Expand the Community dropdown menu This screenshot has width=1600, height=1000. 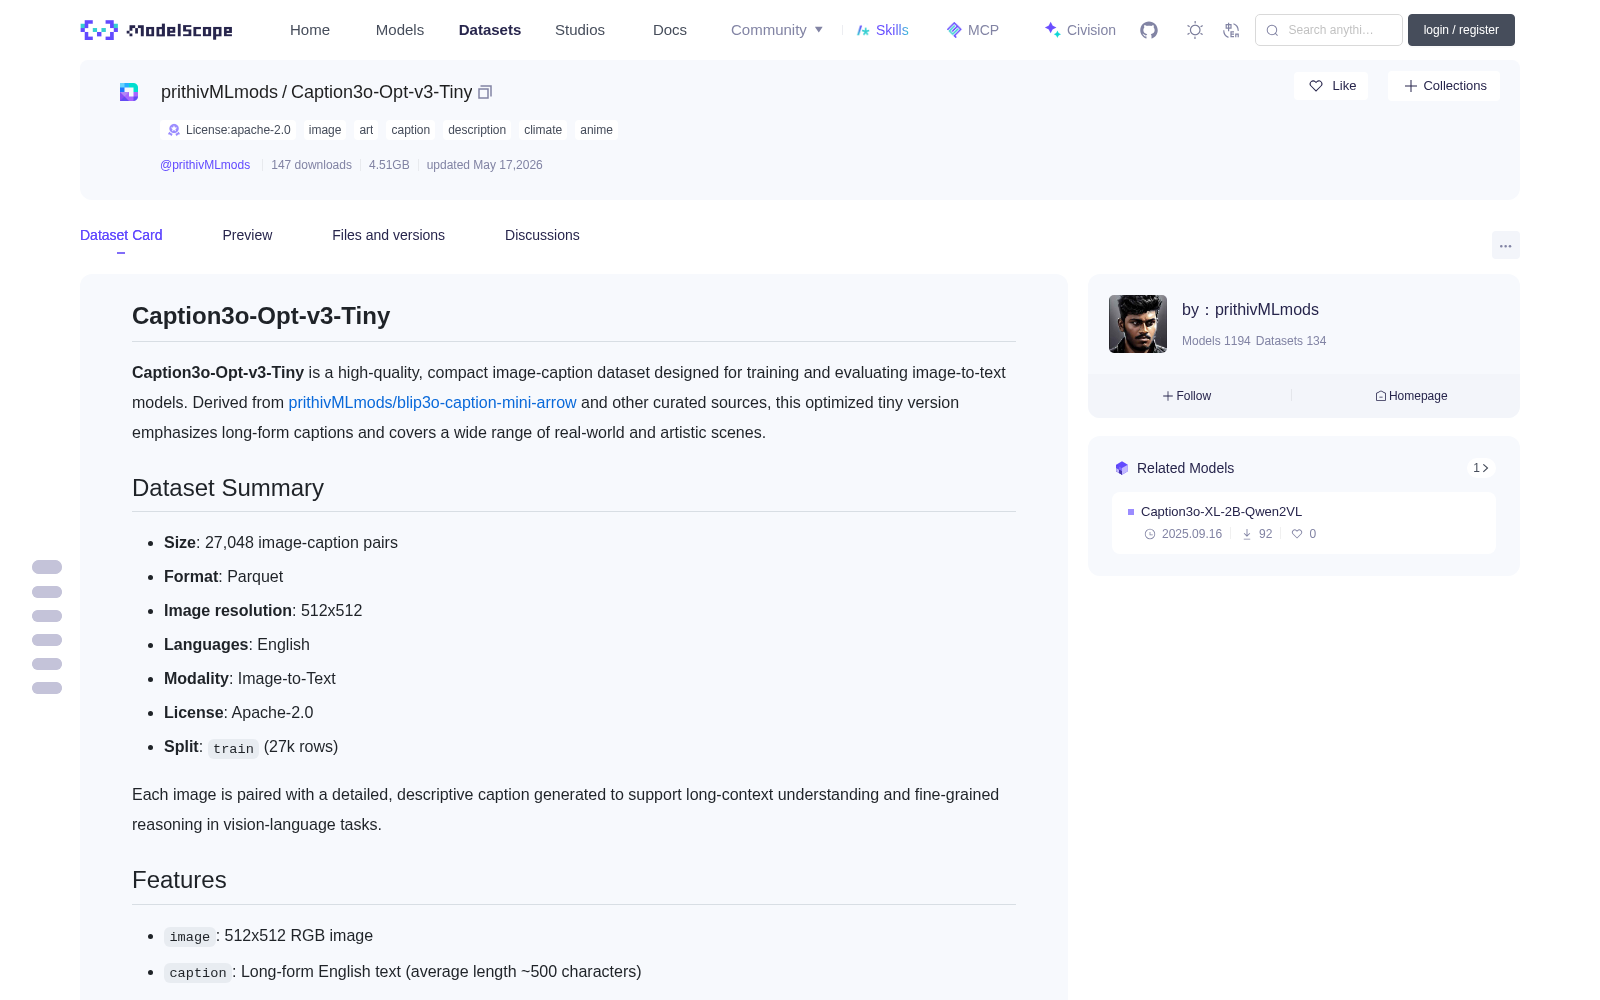[777, 30]
